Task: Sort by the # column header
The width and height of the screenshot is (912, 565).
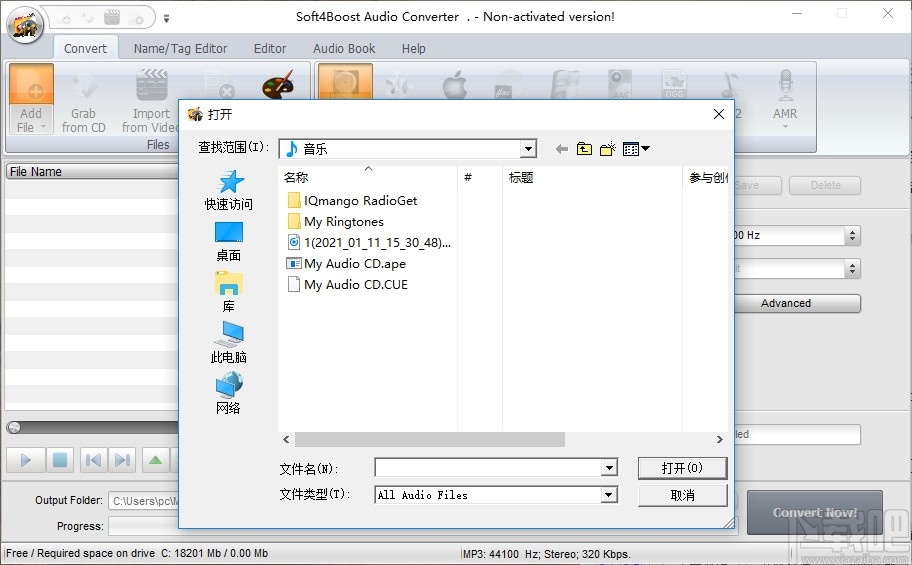Action: pos(480,177)
